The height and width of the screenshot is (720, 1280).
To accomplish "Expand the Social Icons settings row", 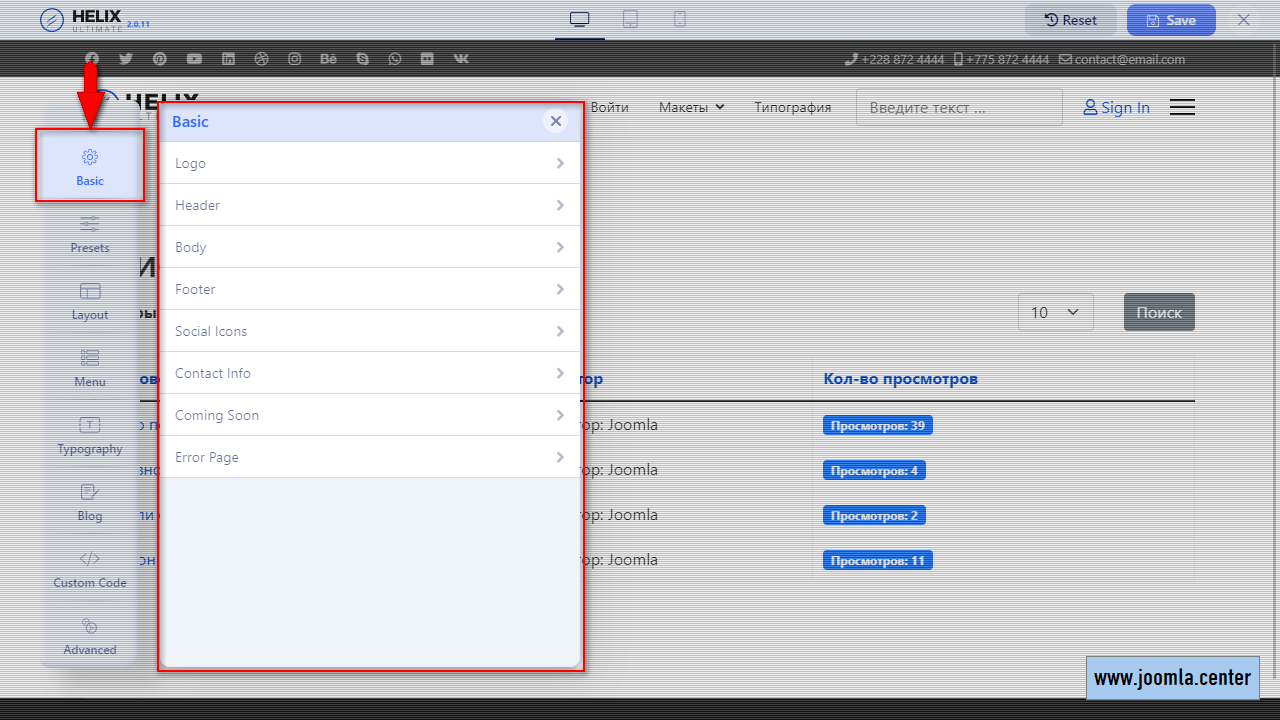I will [370, 331].
